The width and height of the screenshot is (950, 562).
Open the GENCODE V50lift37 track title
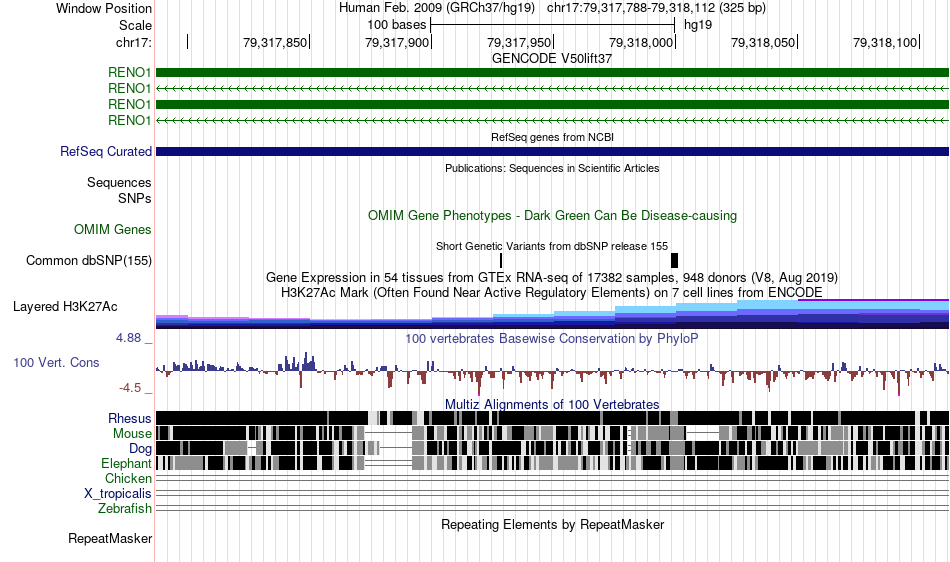[x=552, y=59]
